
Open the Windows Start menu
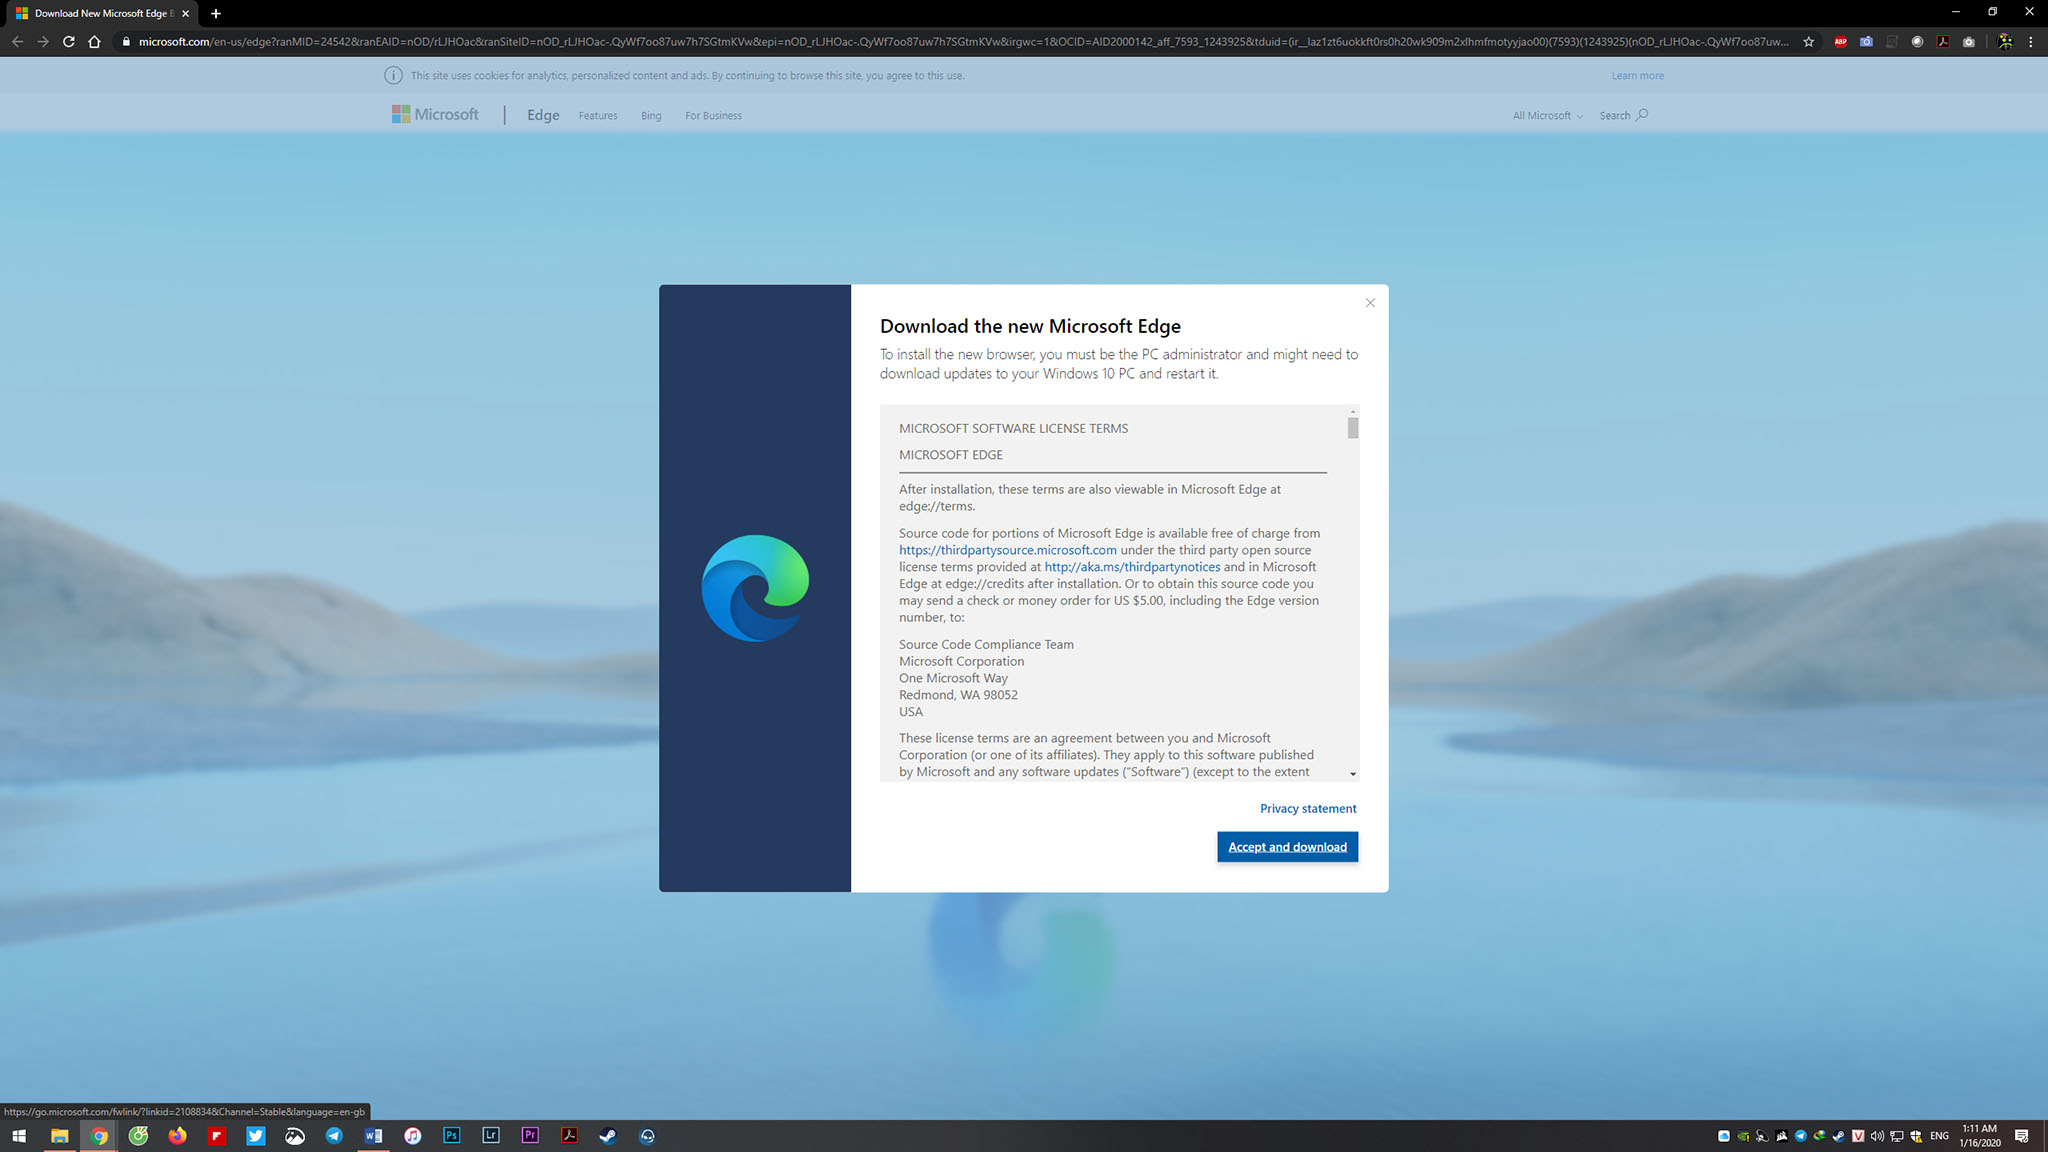[x=19, y=1136]
